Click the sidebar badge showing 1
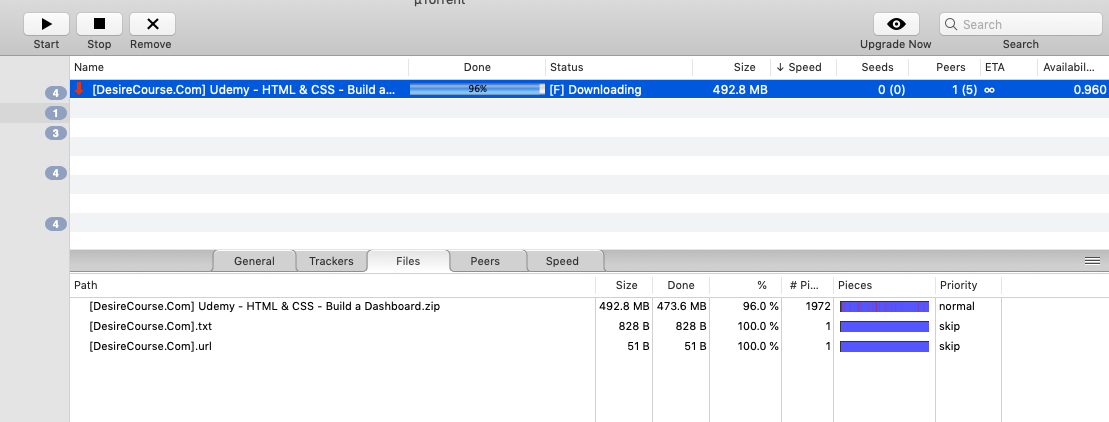The image size is (1109, 422). pyautogui.click(x=55, y=112)
